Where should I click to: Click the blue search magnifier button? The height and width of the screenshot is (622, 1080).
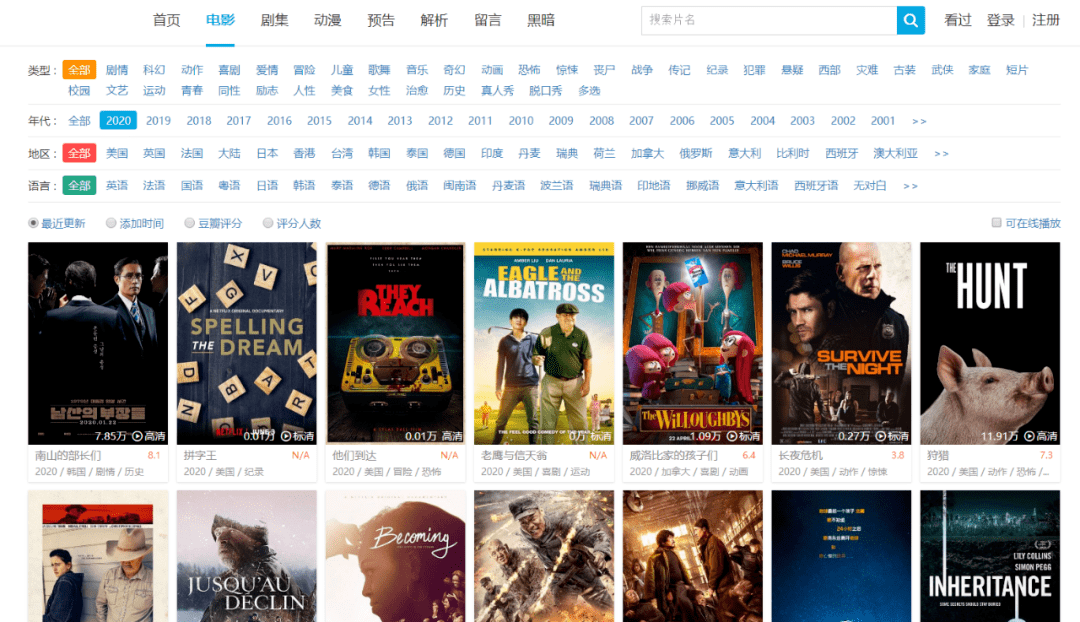[910, 21]
